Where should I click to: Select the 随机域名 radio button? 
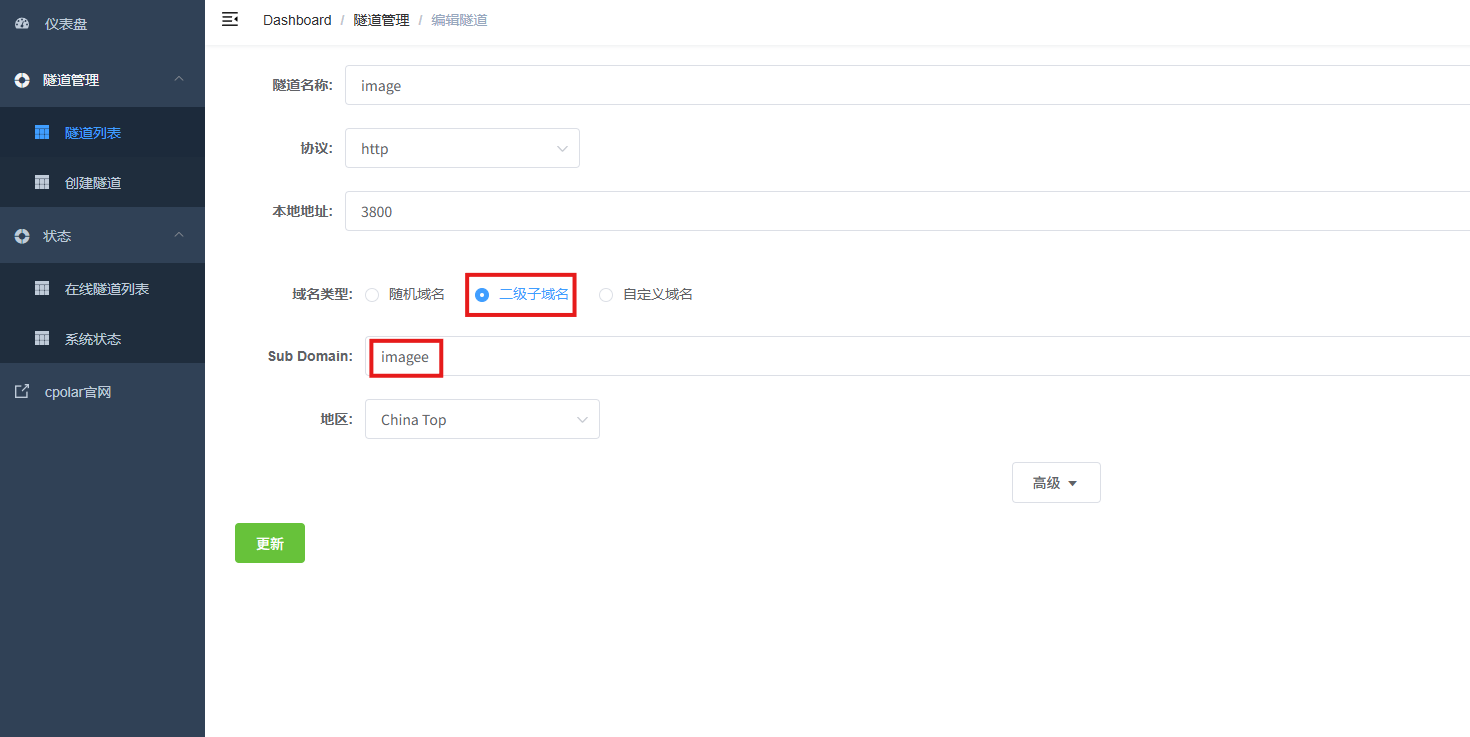click(x=372, y=295)
